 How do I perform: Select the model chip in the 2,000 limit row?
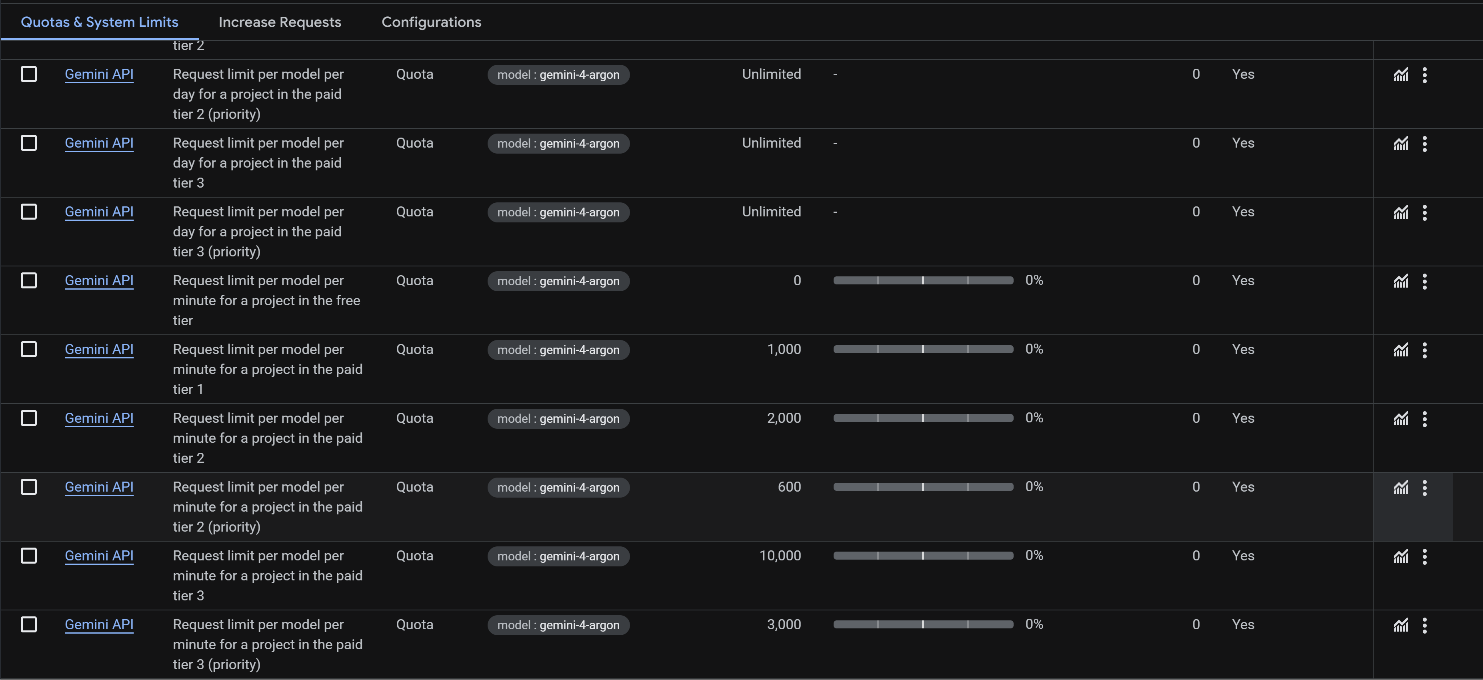pyautogui.click(x=559, y=419)
